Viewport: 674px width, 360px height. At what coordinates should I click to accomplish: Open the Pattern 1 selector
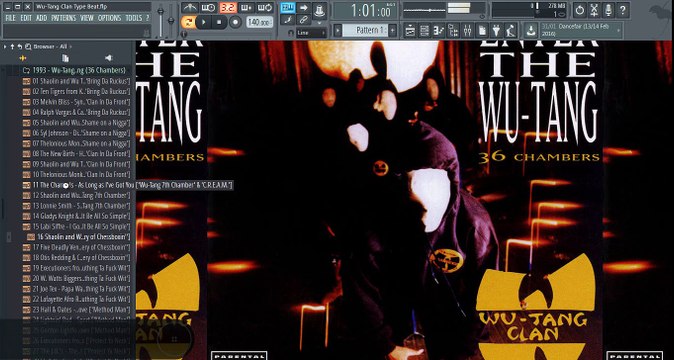coord(365,30)
